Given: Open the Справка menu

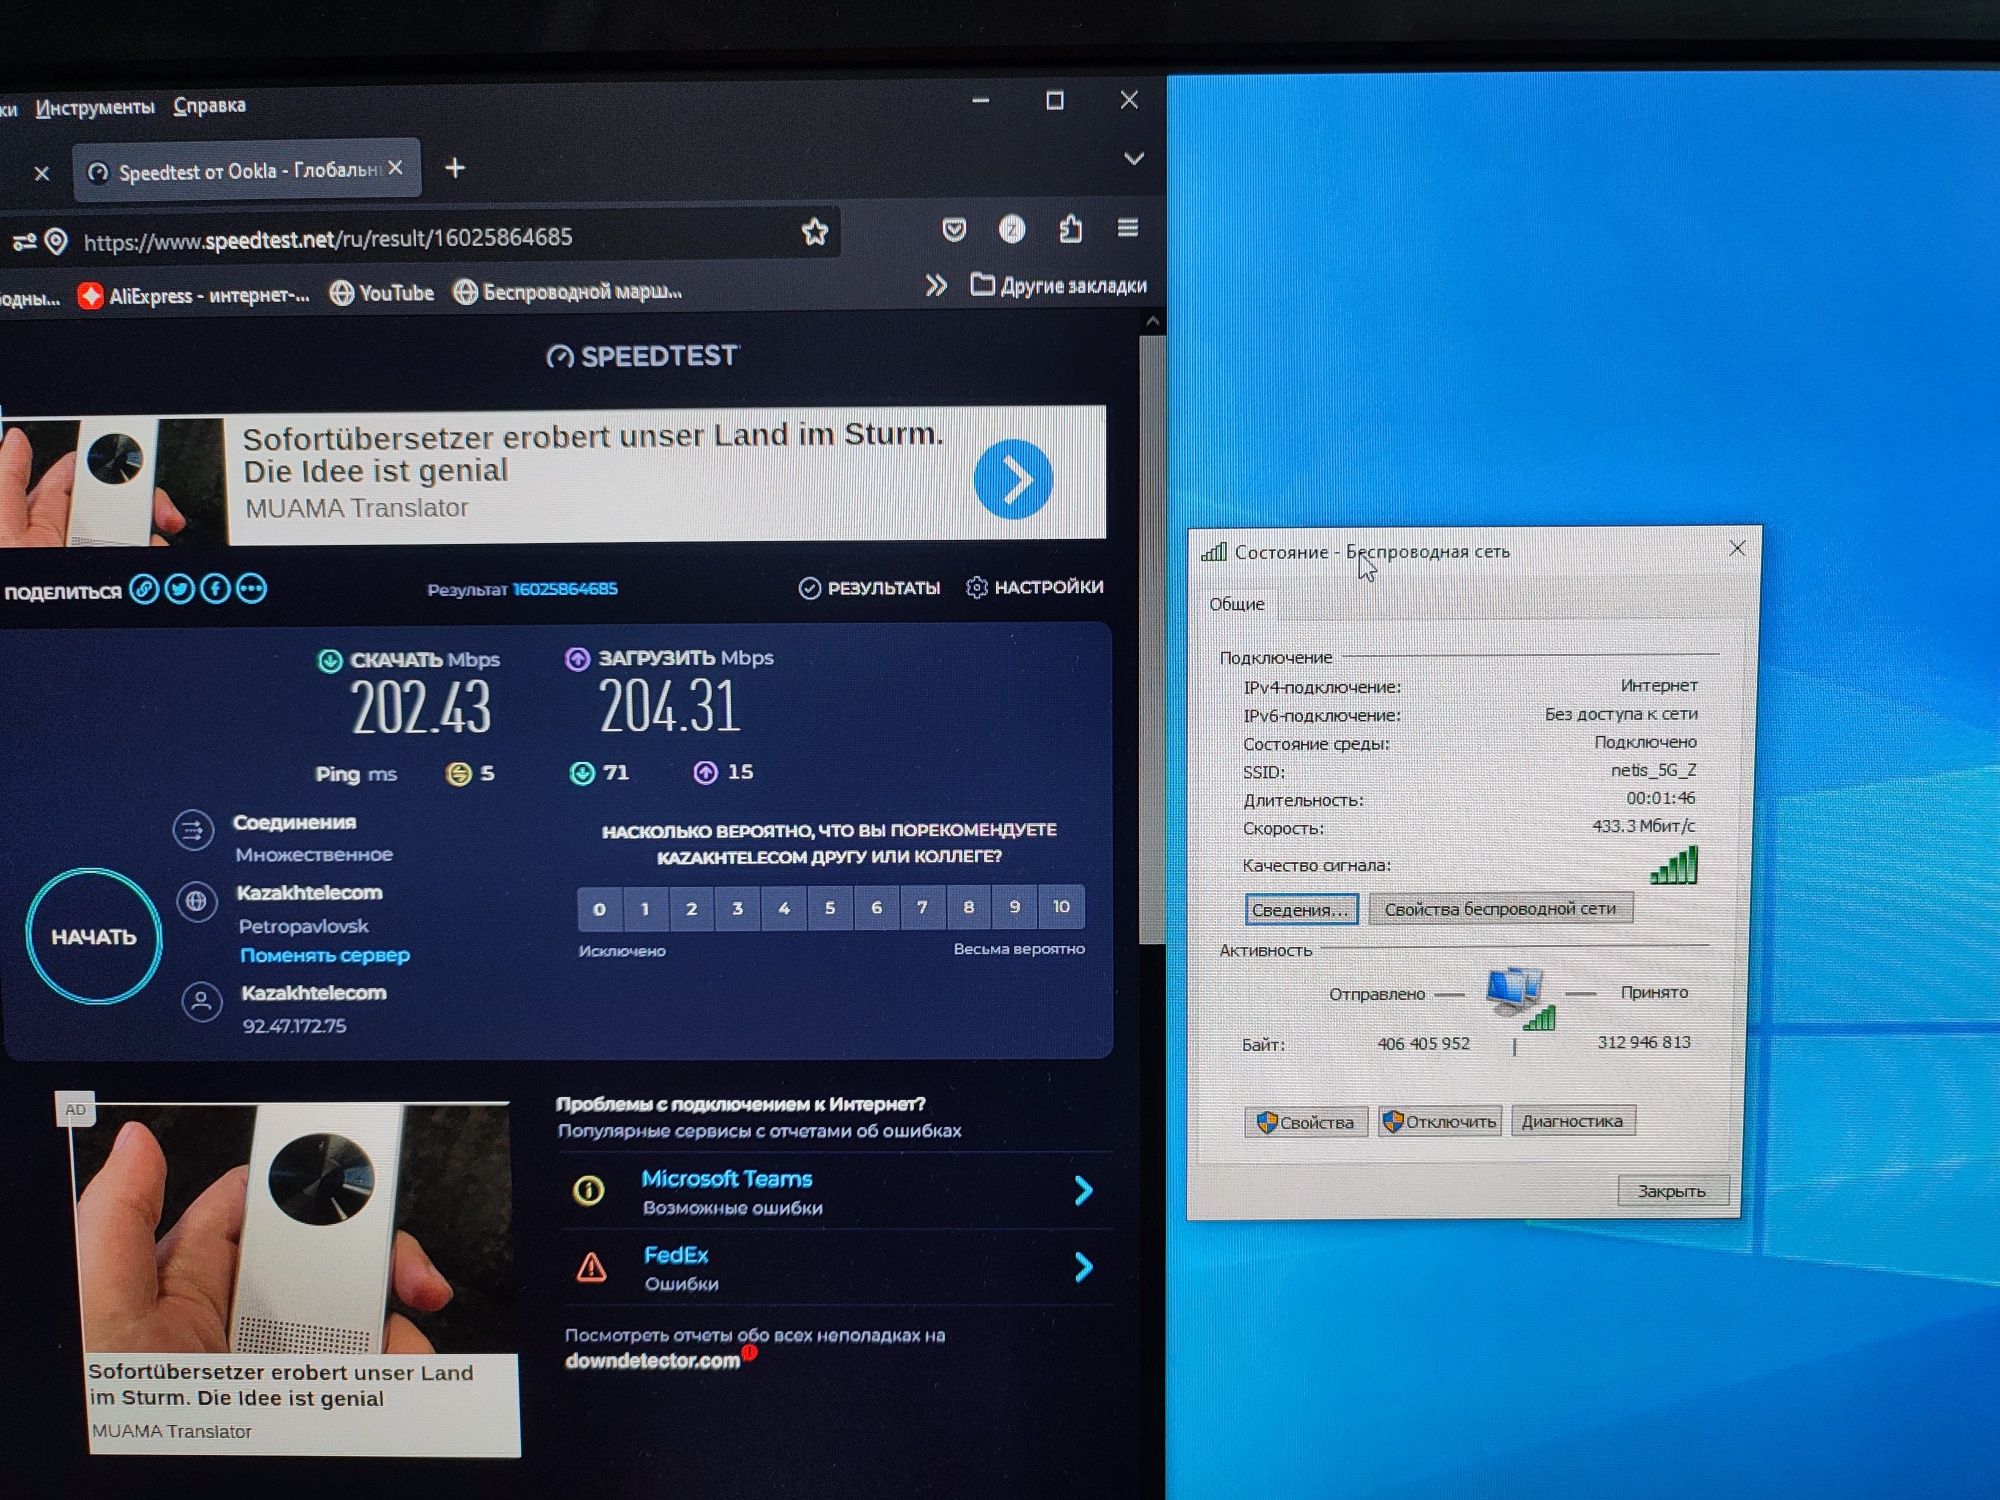Looking at the screenshot, I should tap(209, 105).
